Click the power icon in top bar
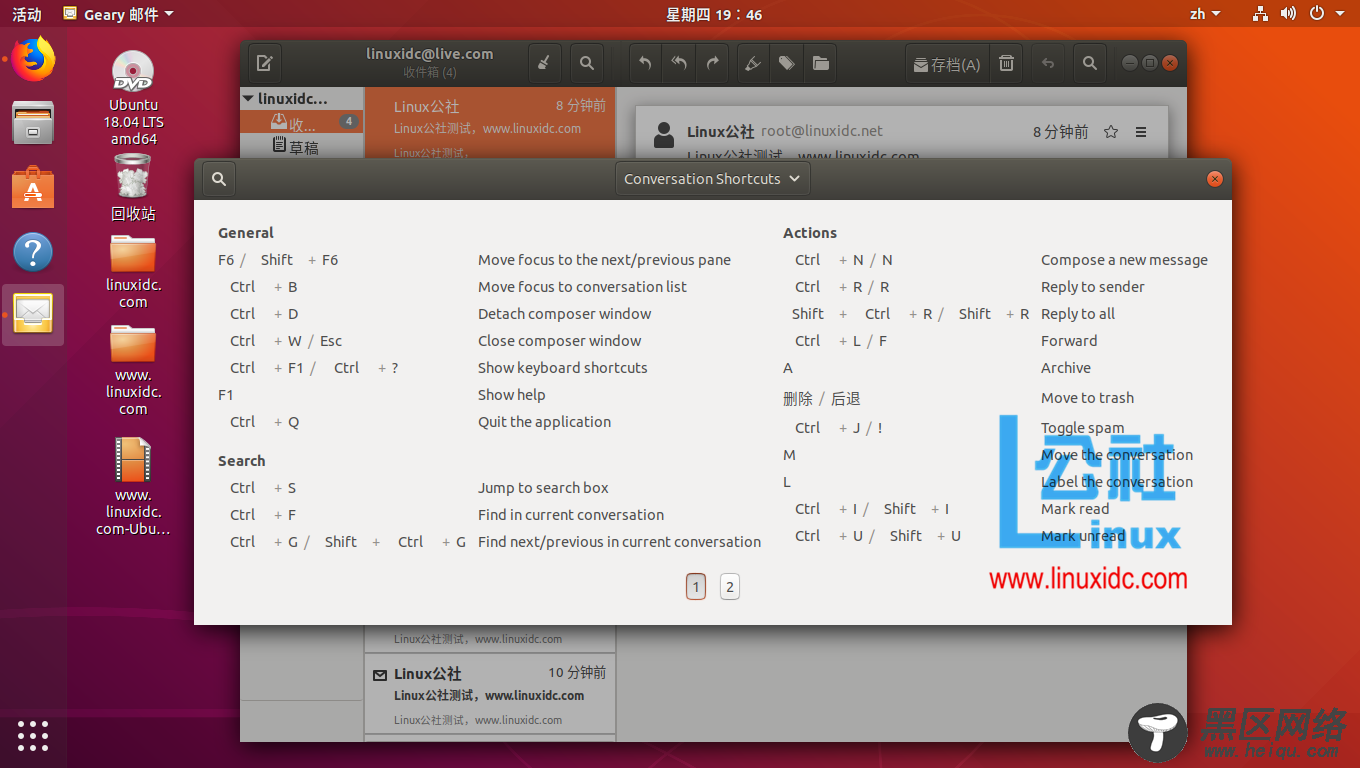Image resolution: width=1360 pixels, height=768 pixels. pos(1317,14)
